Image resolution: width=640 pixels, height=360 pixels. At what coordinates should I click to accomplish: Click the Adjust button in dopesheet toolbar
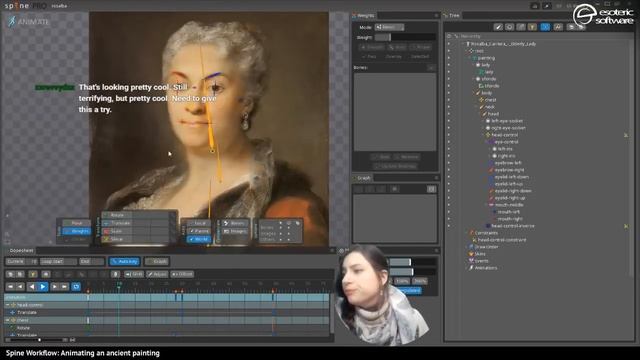click(157, 274)
